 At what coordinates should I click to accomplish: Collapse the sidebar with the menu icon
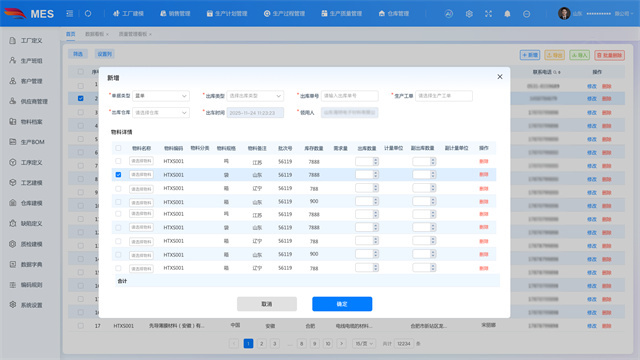[70, 13]
